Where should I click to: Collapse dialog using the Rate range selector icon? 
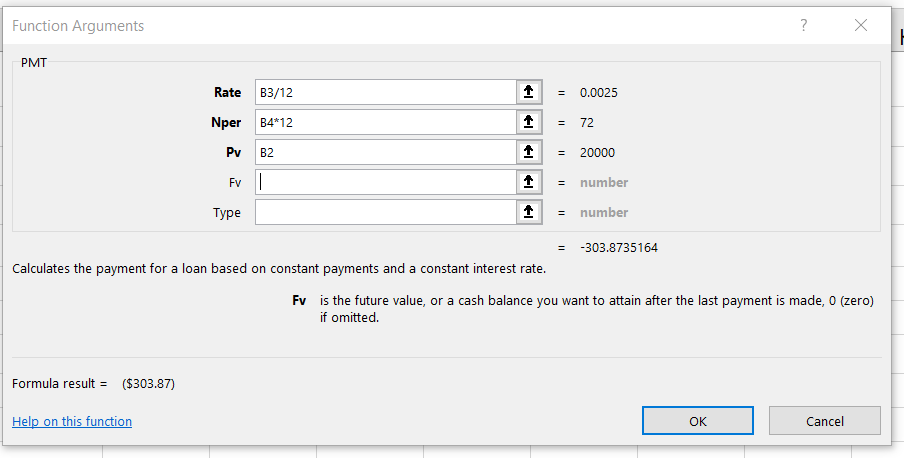(x=529, y=92)
